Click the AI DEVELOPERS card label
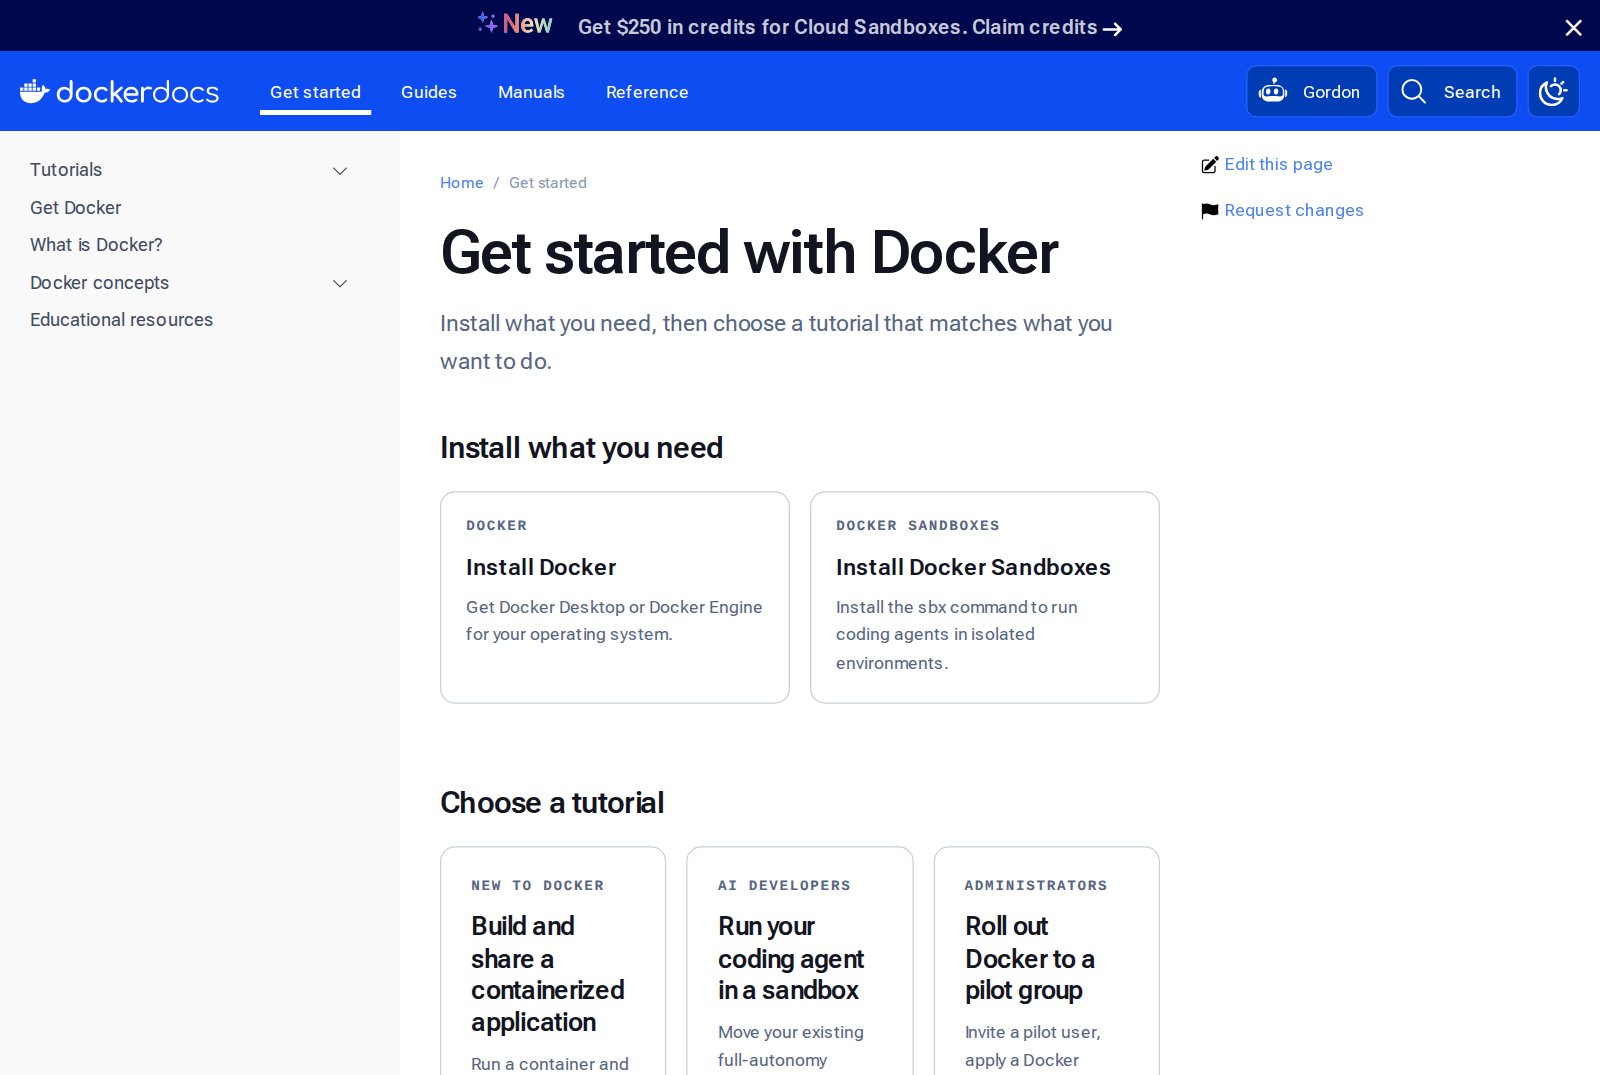This screenshot has height=1075, width=1600. [784, 886]
